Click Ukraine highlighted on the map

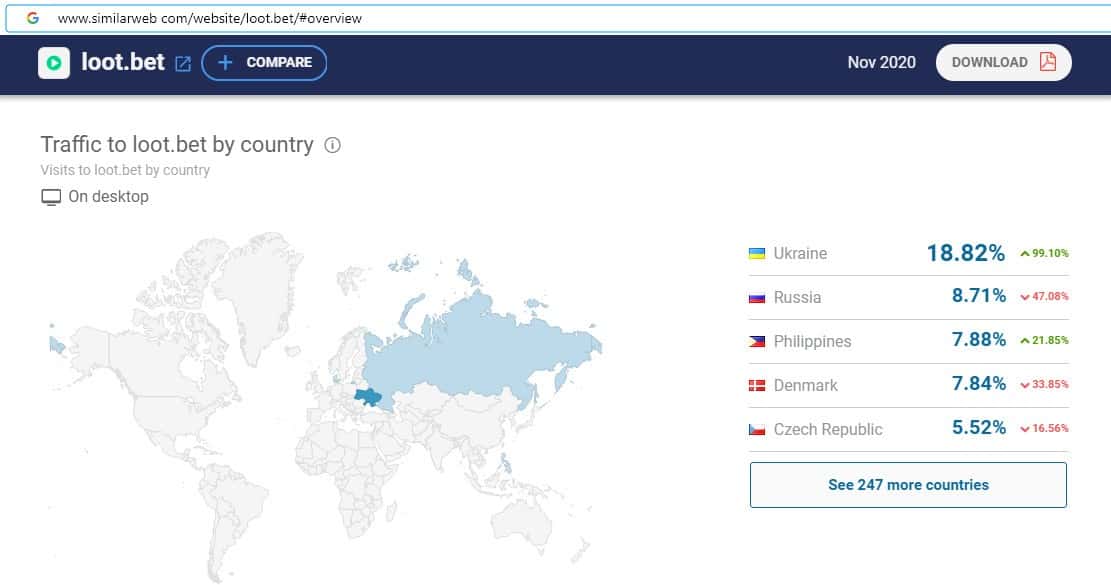[368, 398]
